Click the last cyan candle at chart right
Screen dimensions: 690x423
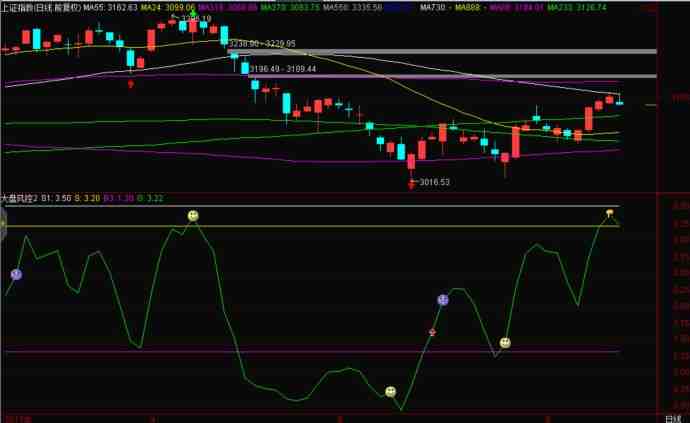click(620, 103)
